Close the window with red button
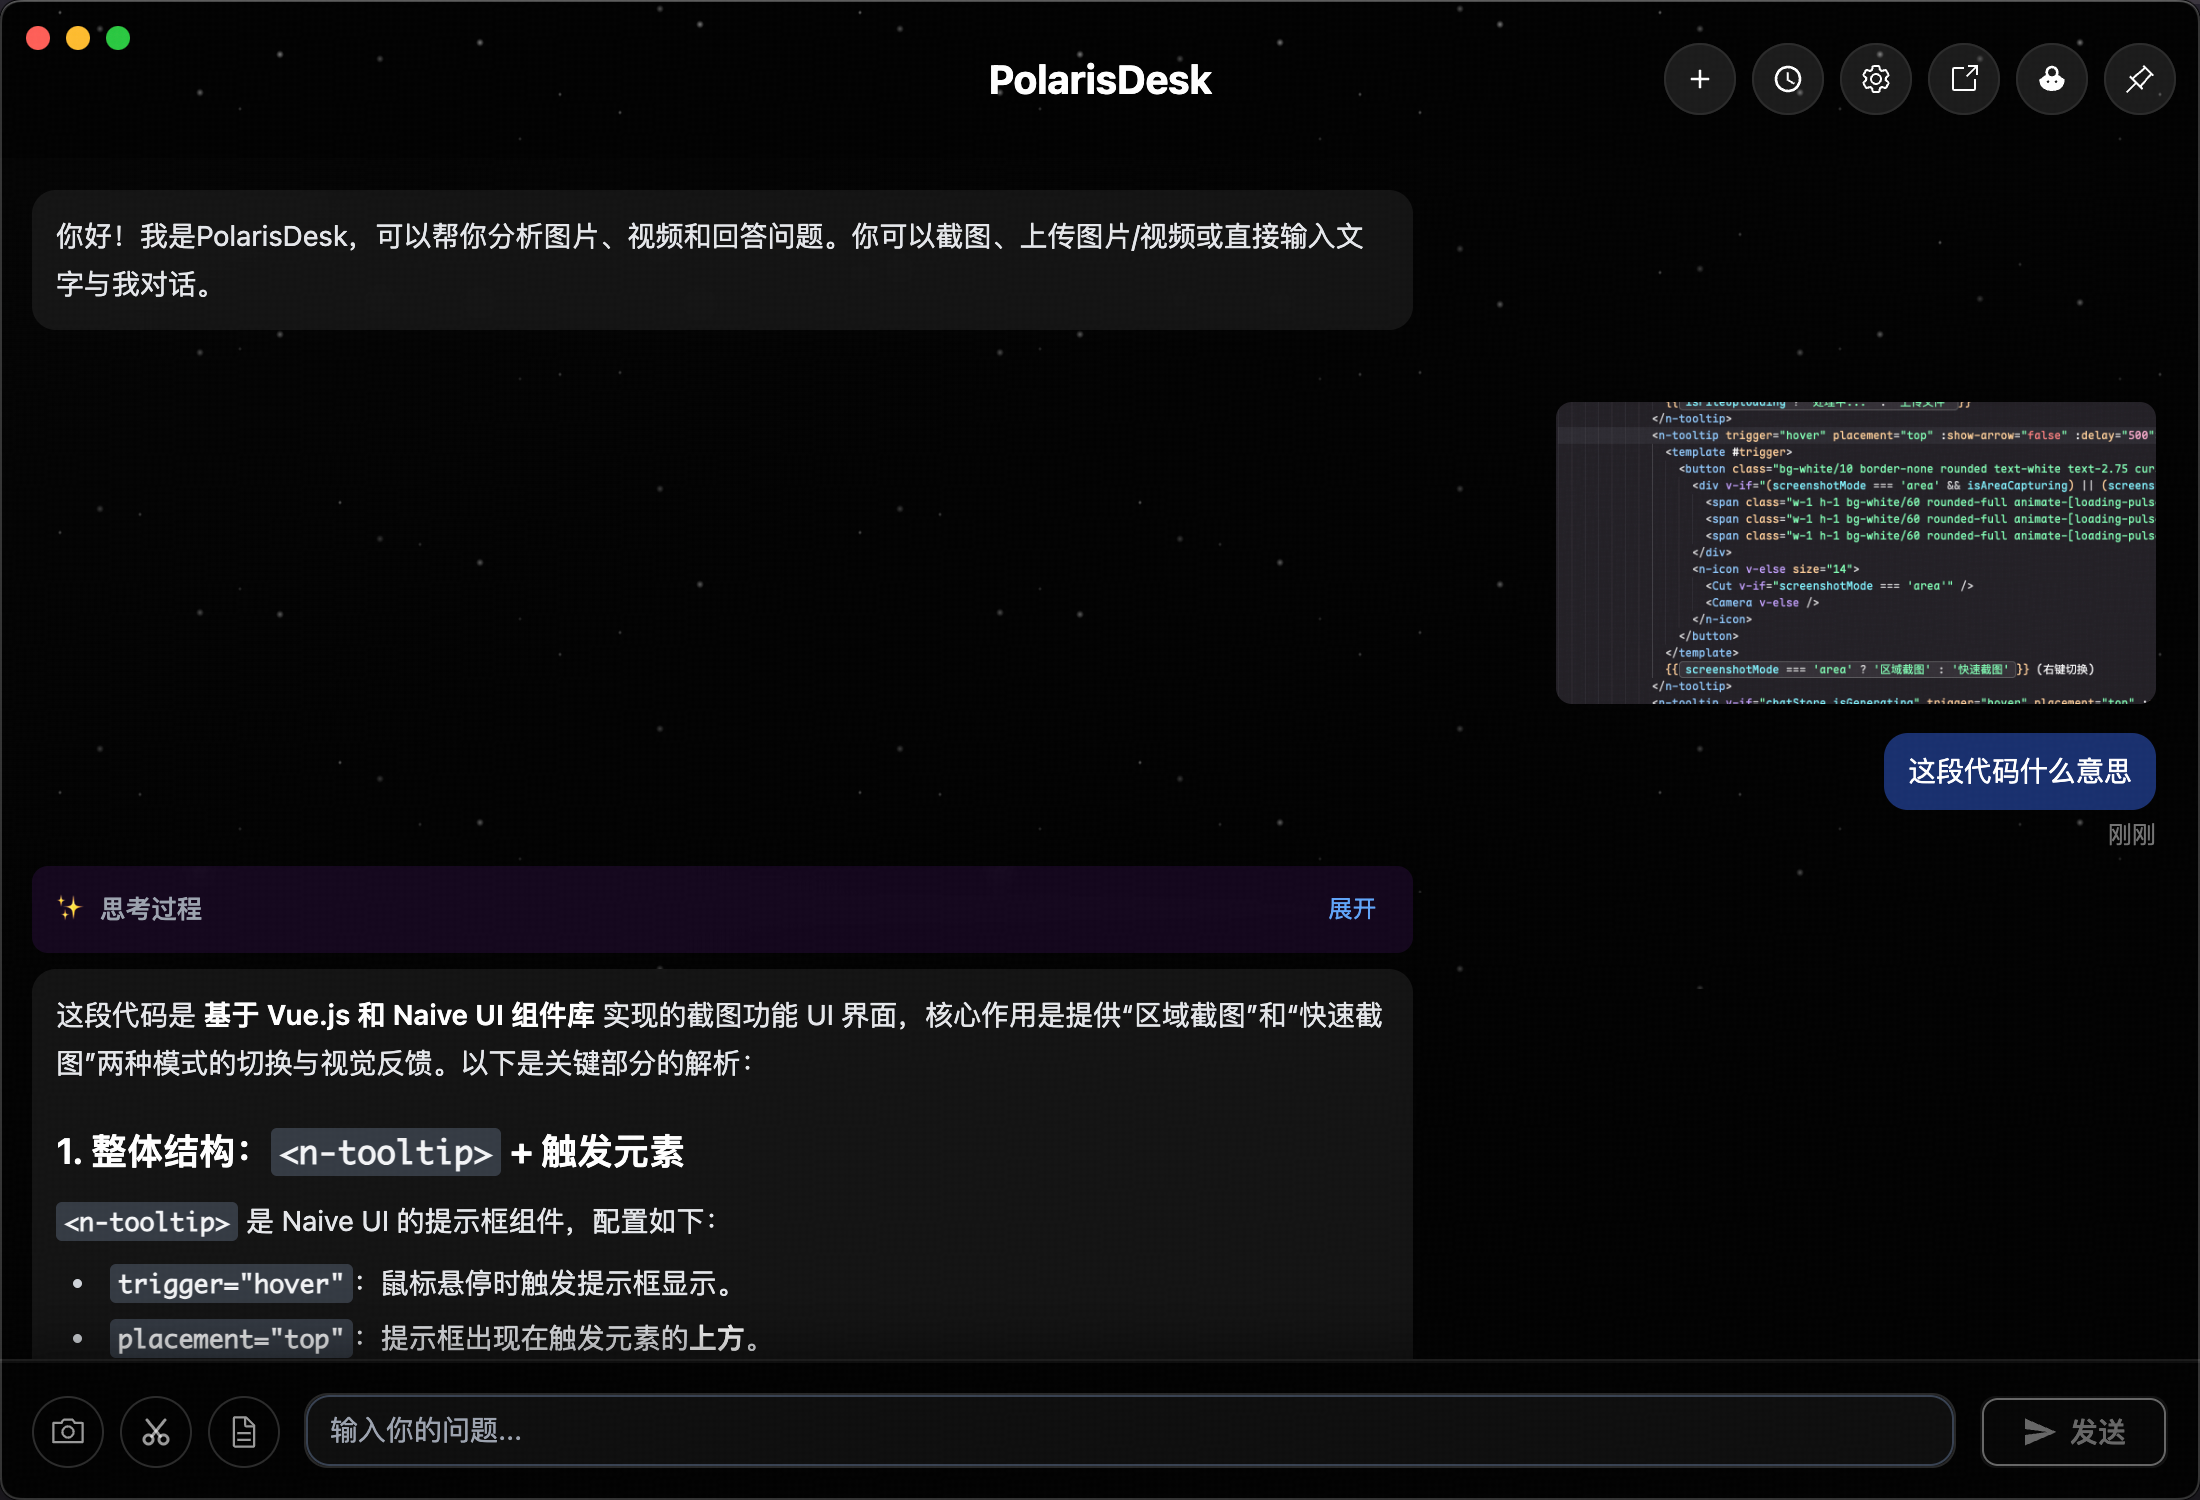The image size is (2200, 1500). pyautogui.click(x=38, y=38)
